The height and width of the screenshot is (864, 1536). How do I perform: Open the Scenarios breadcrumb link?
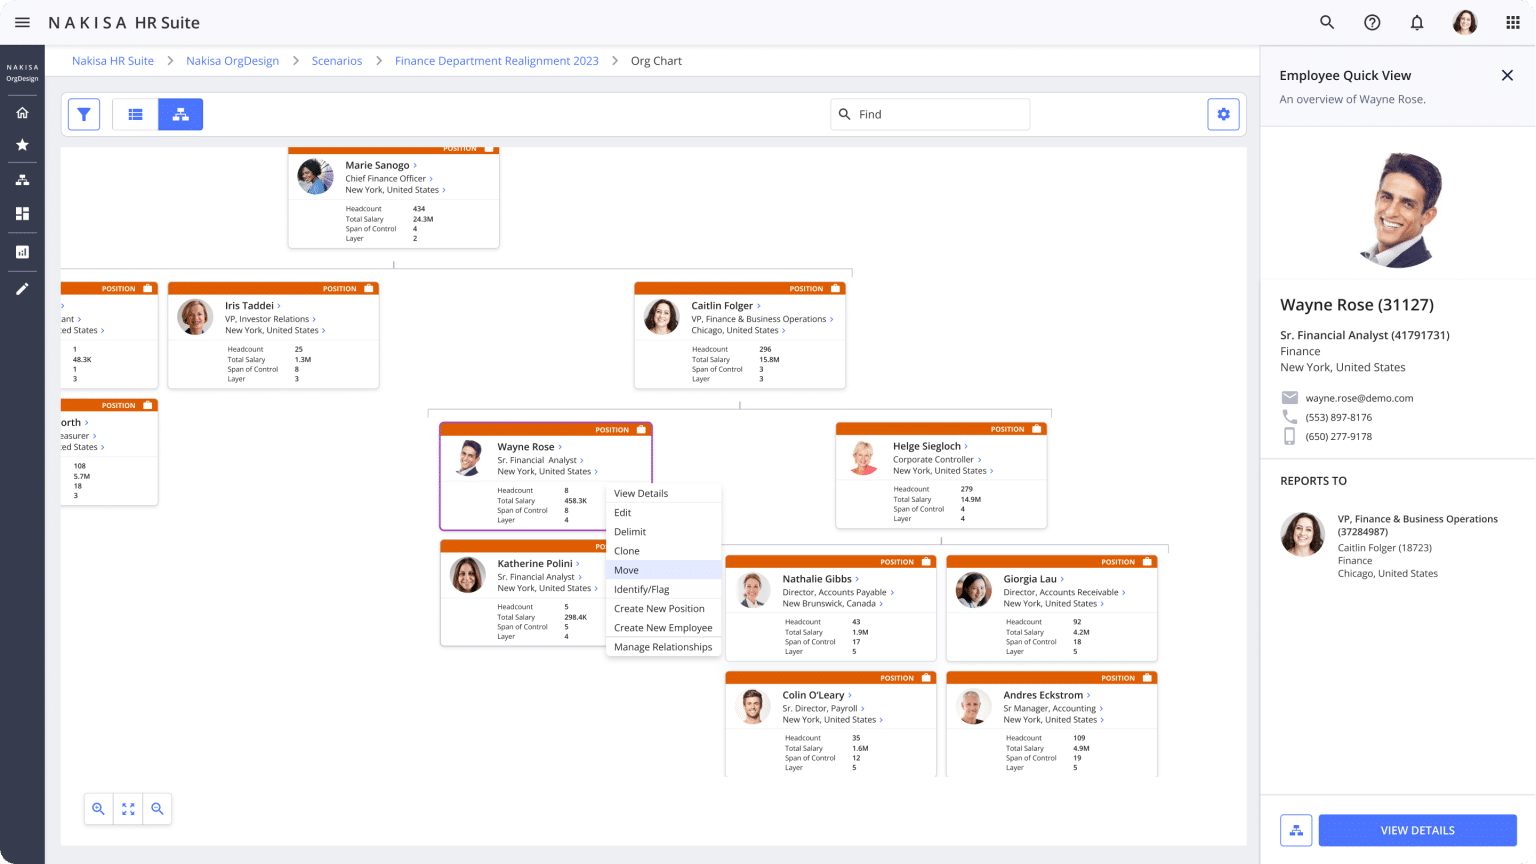[336, 60]
